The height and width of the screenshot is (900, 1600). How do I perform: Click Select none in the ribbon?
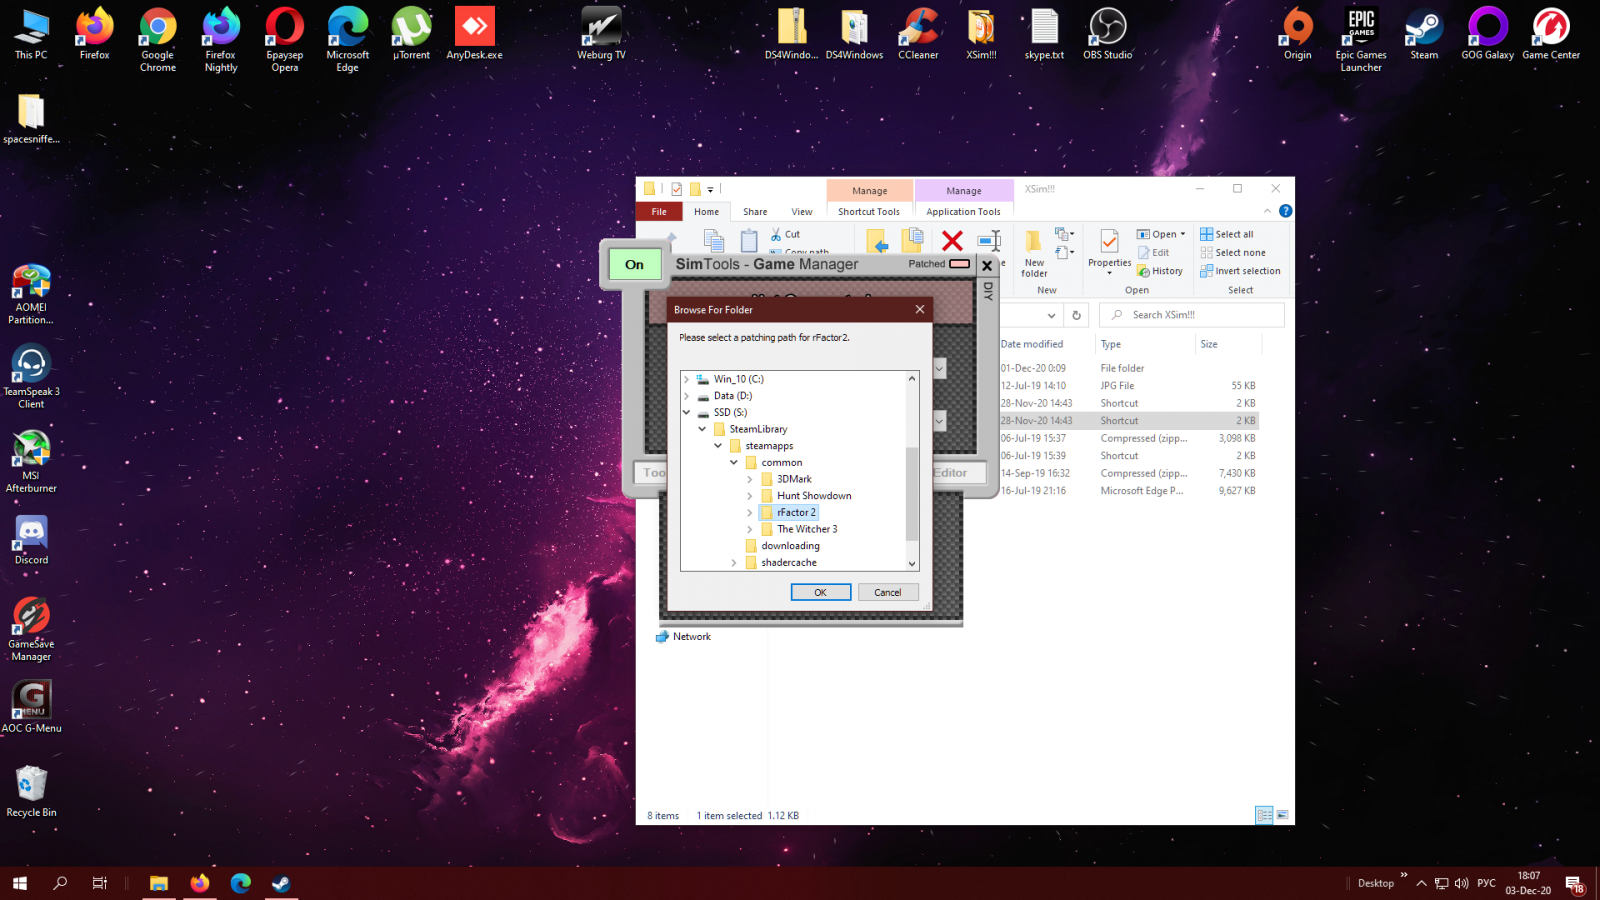[x=1232, y=253]
